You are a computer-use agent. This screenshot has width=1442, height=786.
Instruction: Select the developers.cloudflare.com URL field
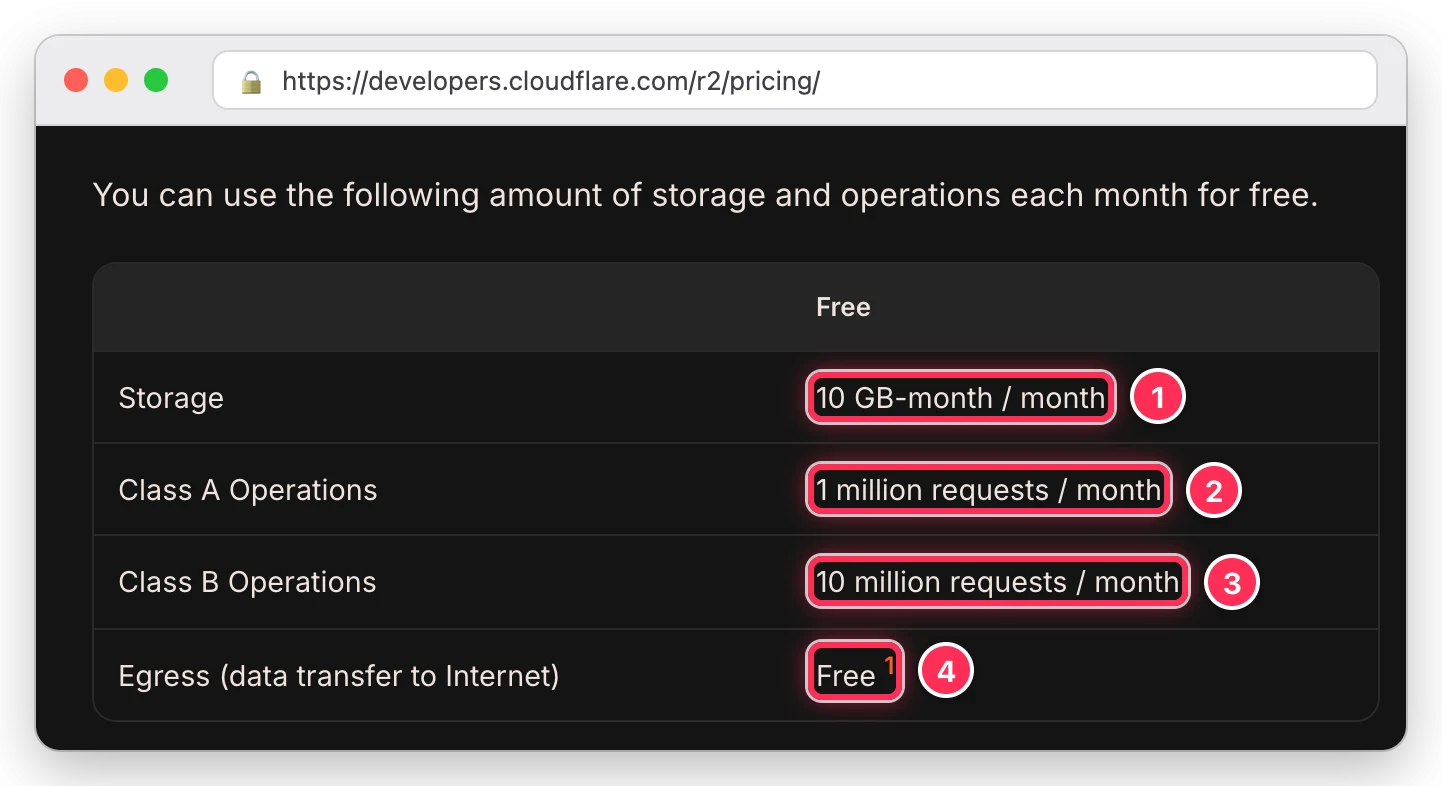click(795, 80)
